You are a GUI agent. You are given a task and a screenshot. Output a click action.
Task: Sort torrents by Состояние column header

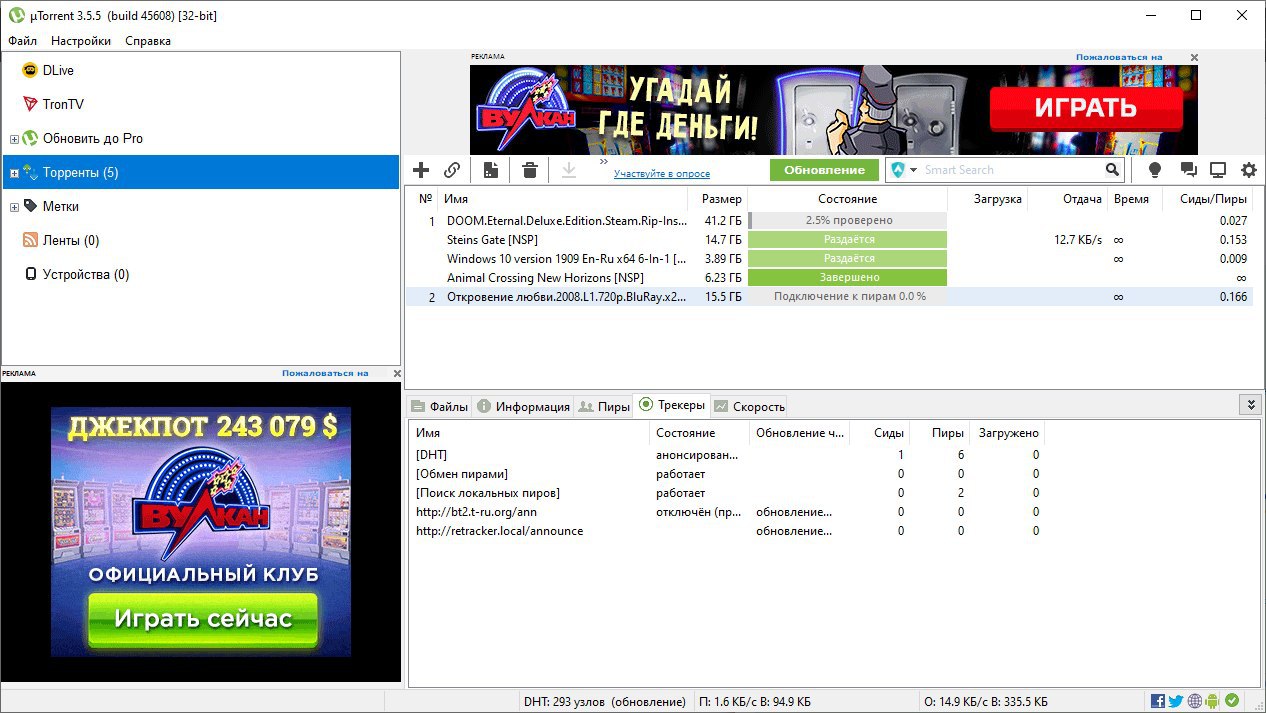click(847, 199)
